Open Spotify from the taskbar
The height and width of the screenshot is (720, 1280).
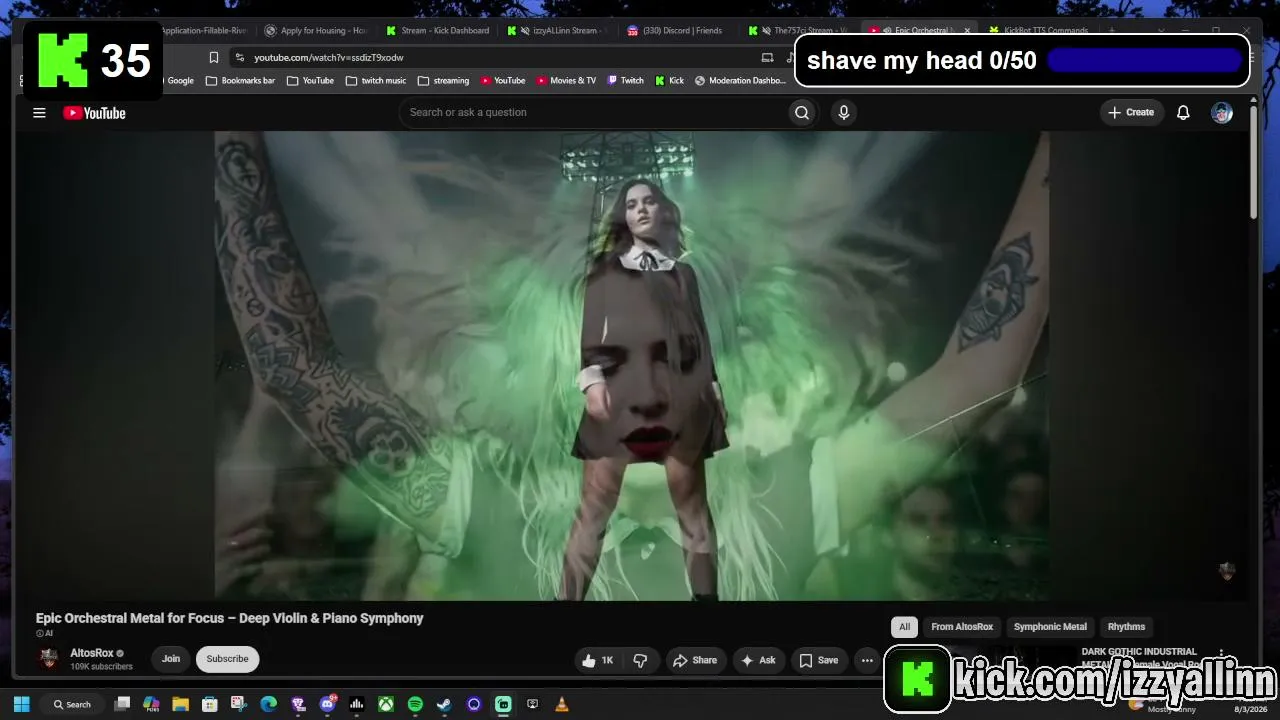415,704
